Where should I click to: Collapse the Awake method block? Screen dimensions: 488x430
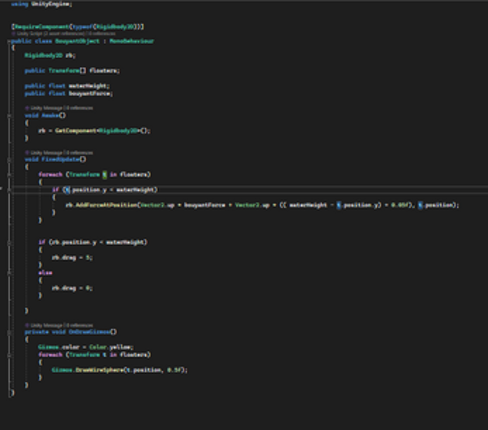[9, 116]
